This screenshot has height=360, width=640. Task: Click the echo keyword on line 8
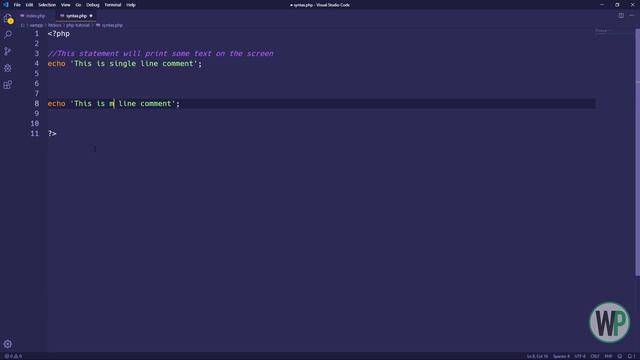pyautogui.click(x=57, y=104)
